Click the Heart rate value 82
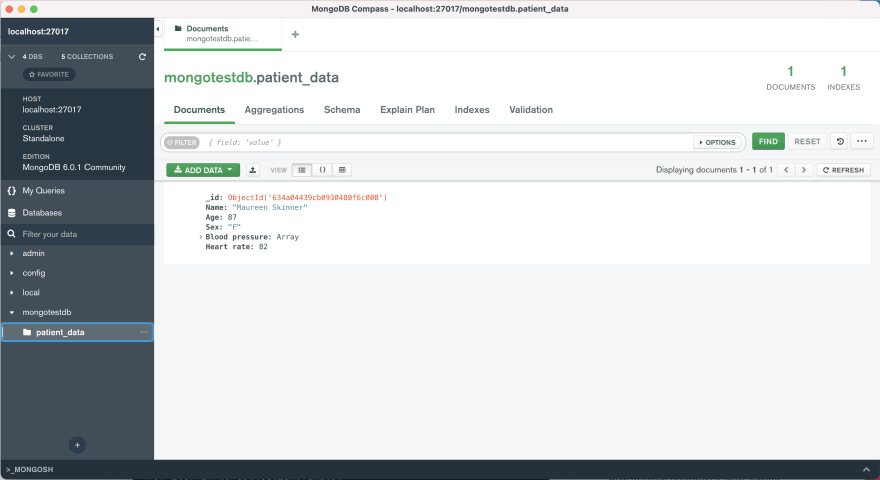 [x=263, y=247]
